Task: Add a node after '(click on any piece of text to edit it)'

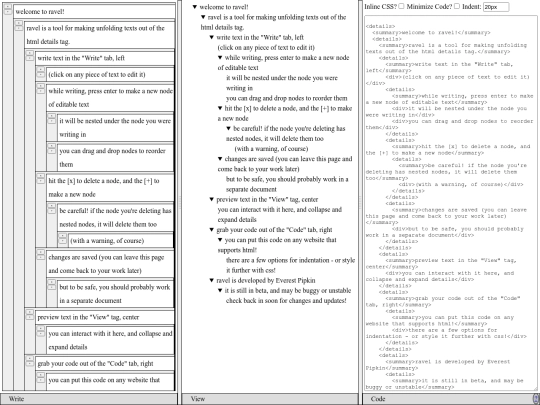Action: (41, 74)
